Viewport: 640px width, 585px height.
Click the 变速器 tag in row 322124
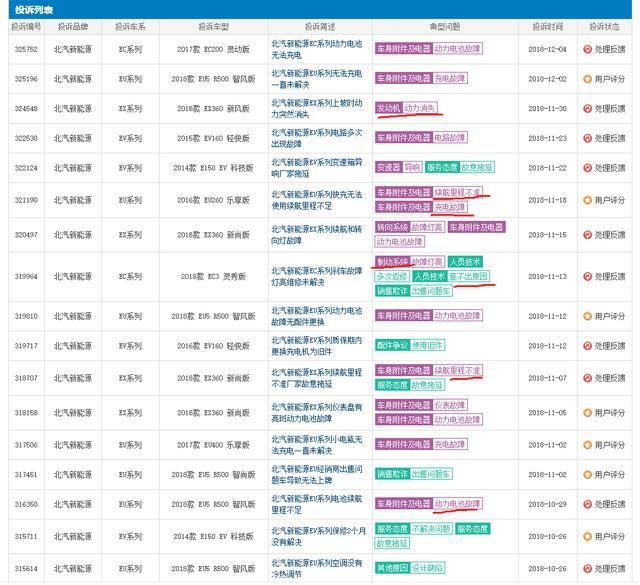(388, 167)
